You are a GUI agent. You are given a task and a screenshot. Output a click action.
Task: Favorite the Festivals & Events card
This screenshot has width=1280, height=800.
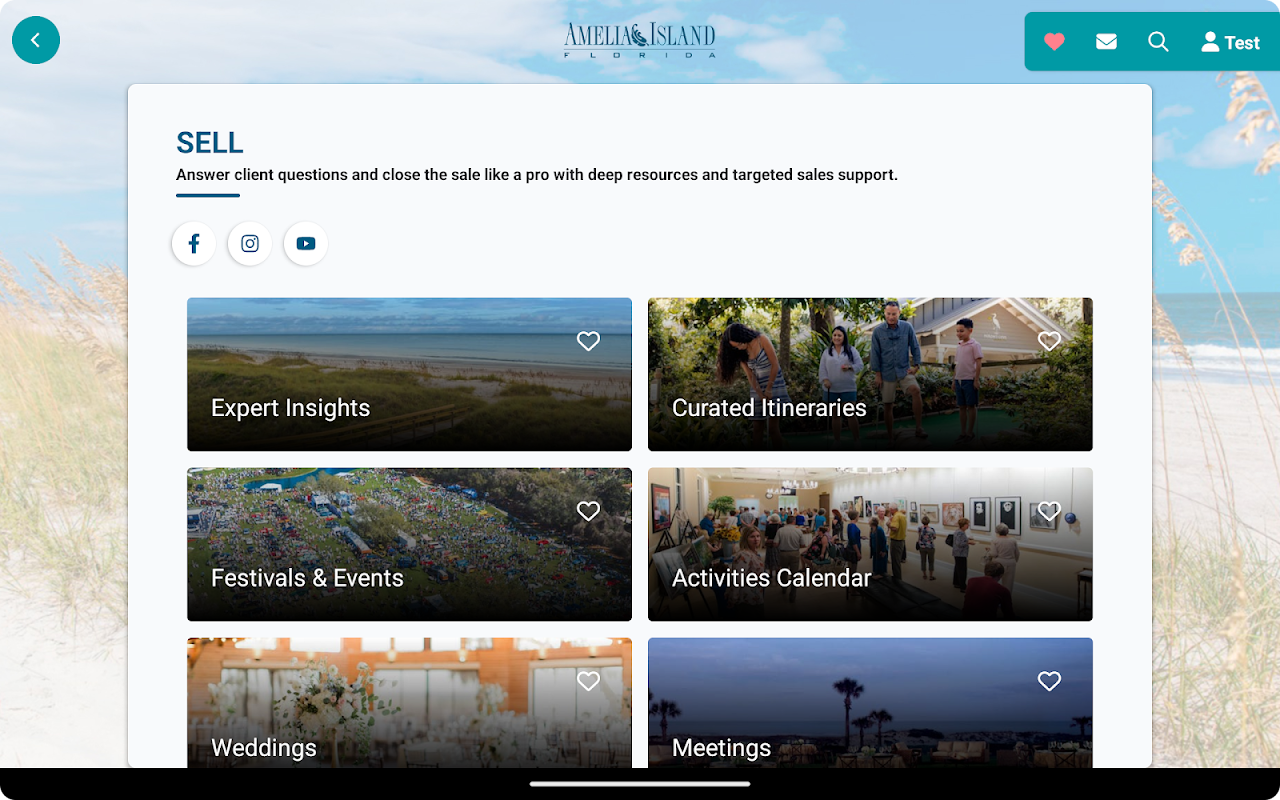tap(588, 511)
